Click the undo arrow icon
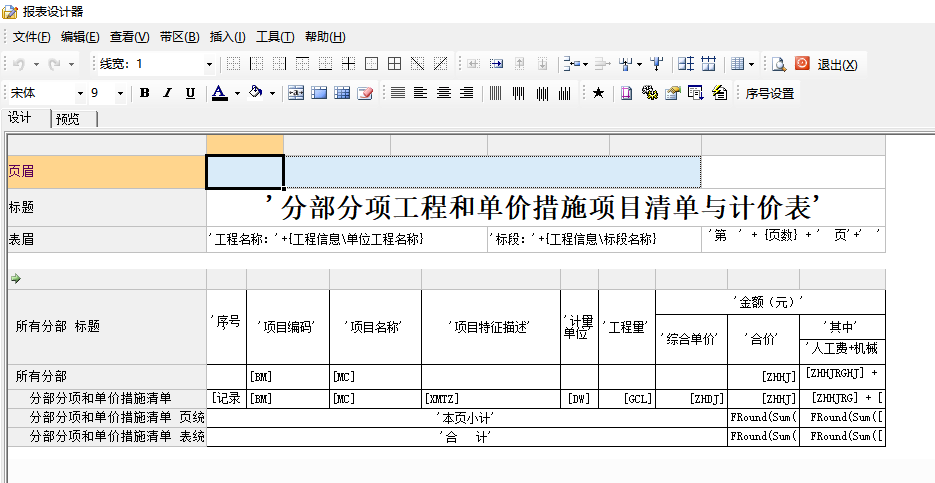The height and width of the screenshot is (483, 935). click(x=19, y=64)
